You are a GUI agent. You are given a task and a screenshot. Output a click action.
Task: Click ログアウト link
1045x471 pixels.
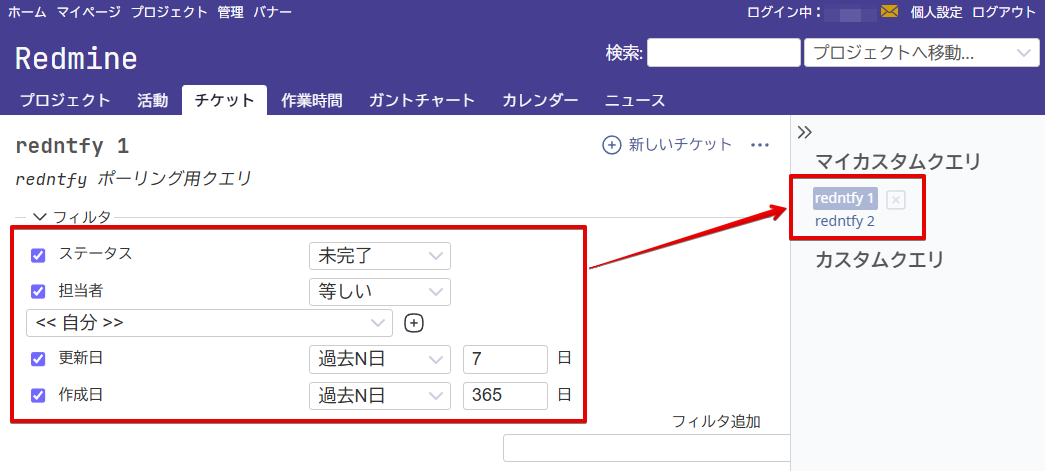tap(1004, 12)
